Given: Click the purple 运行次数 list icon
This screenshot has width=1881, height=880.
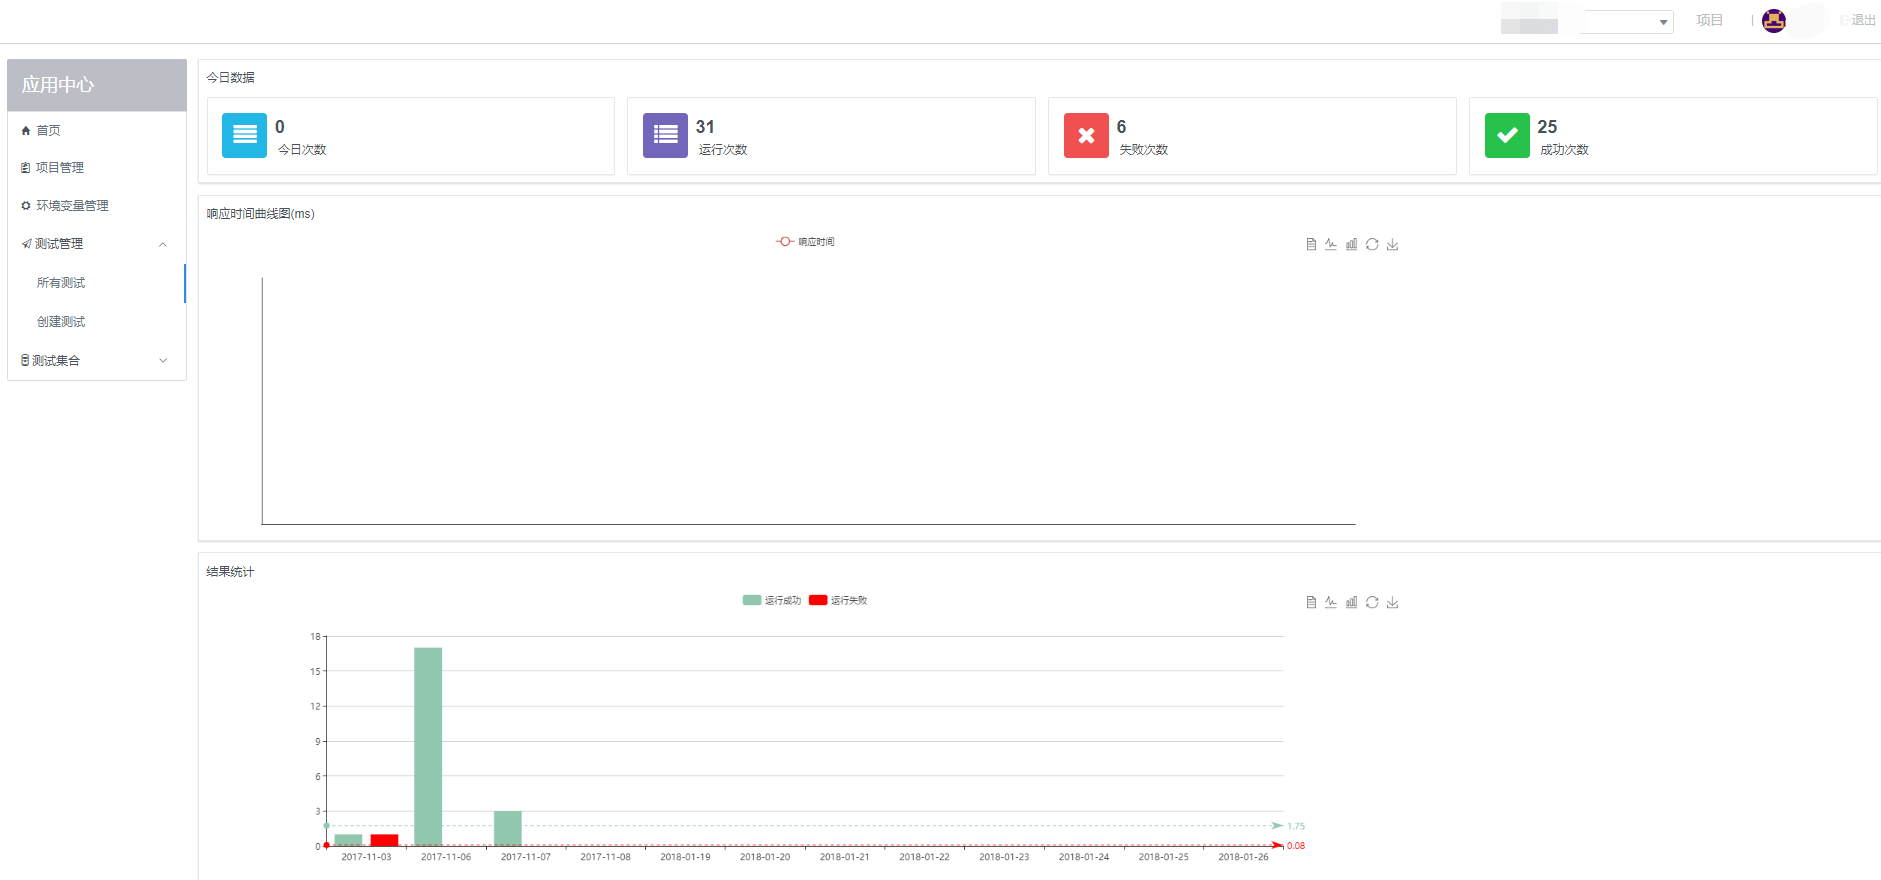Looking at the screenshot, I should [665, 135].
